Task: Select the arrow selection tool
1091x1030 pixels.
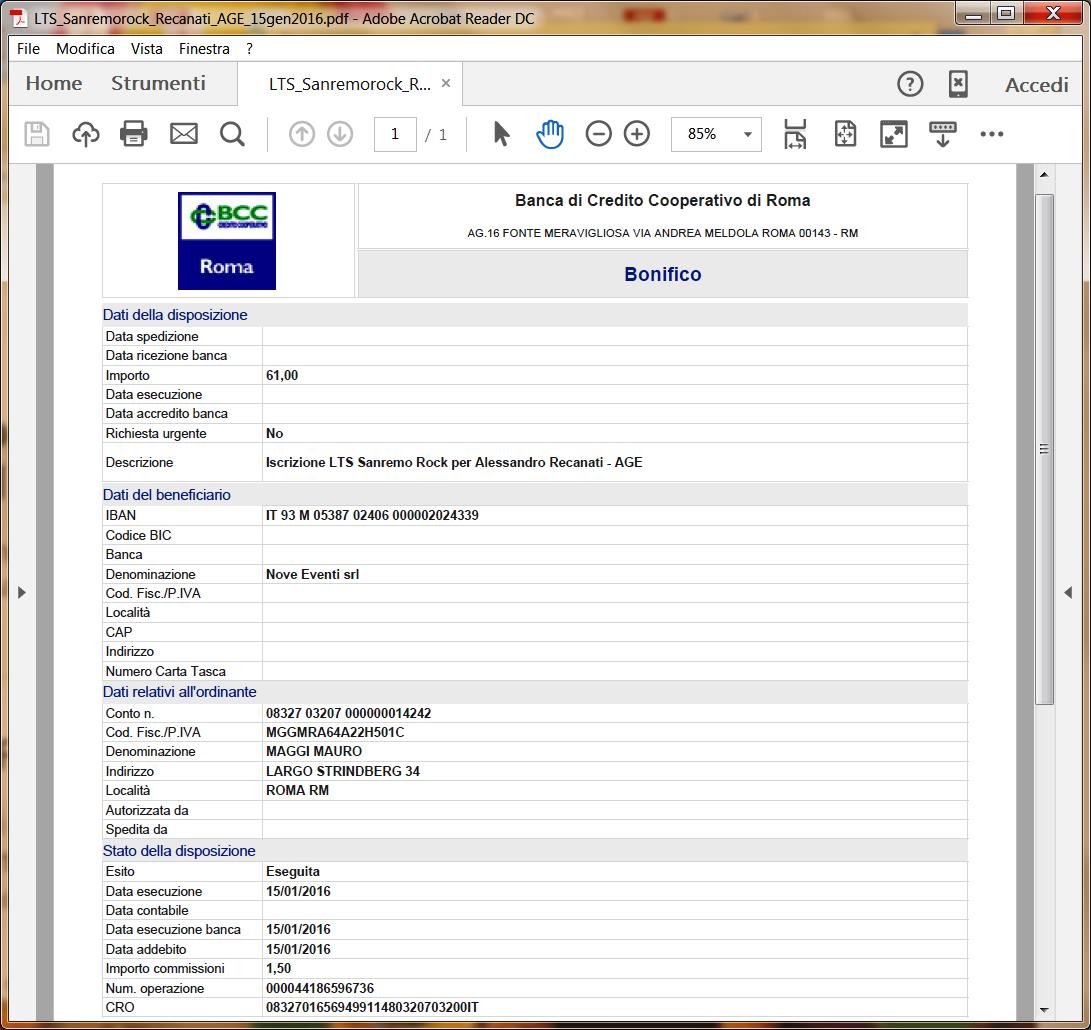Action: 501,134
